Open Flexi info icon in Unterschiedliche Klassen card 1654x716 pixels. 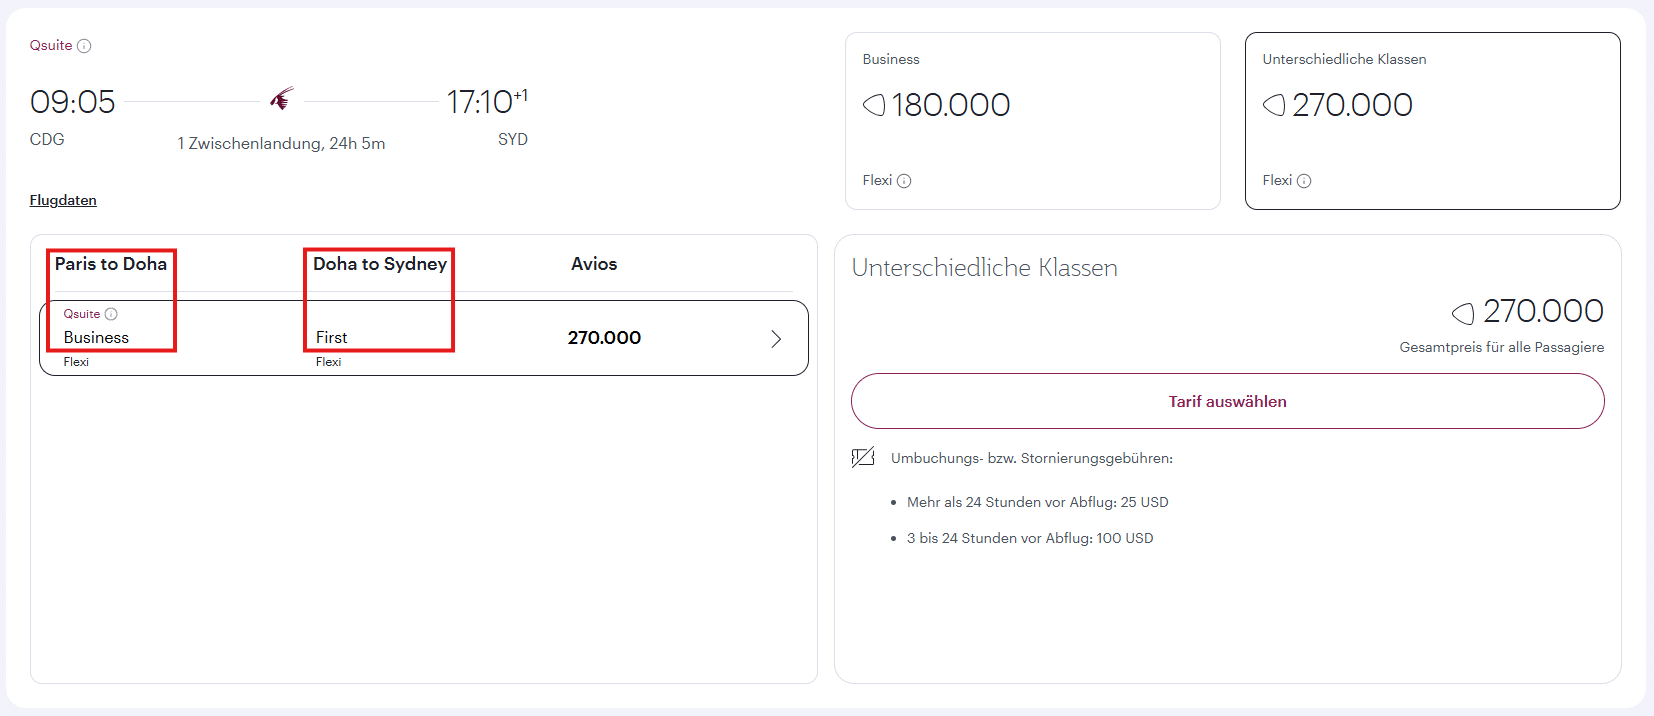coord(1304,181)
